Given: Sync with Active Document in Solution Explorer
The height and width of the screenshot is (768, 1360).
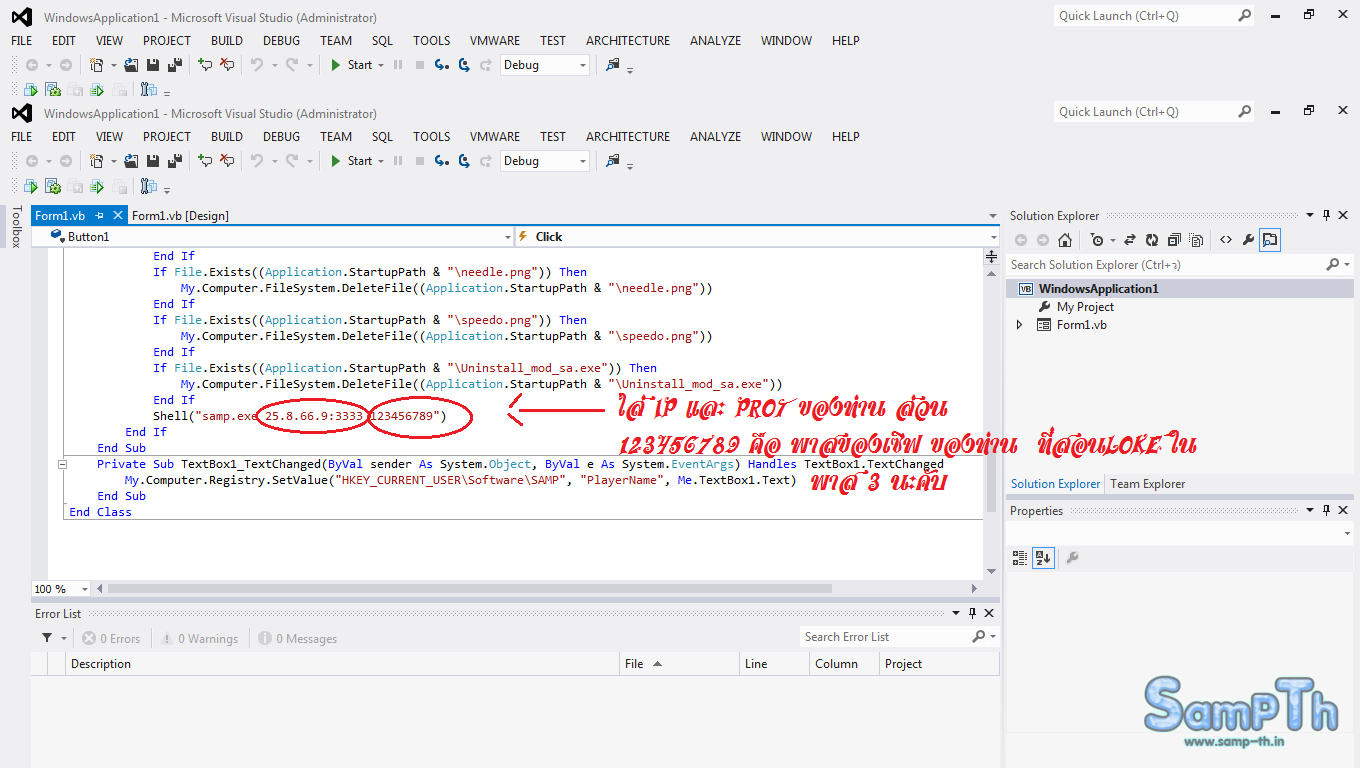Looking at the screenshot, I should point(1130,240).
